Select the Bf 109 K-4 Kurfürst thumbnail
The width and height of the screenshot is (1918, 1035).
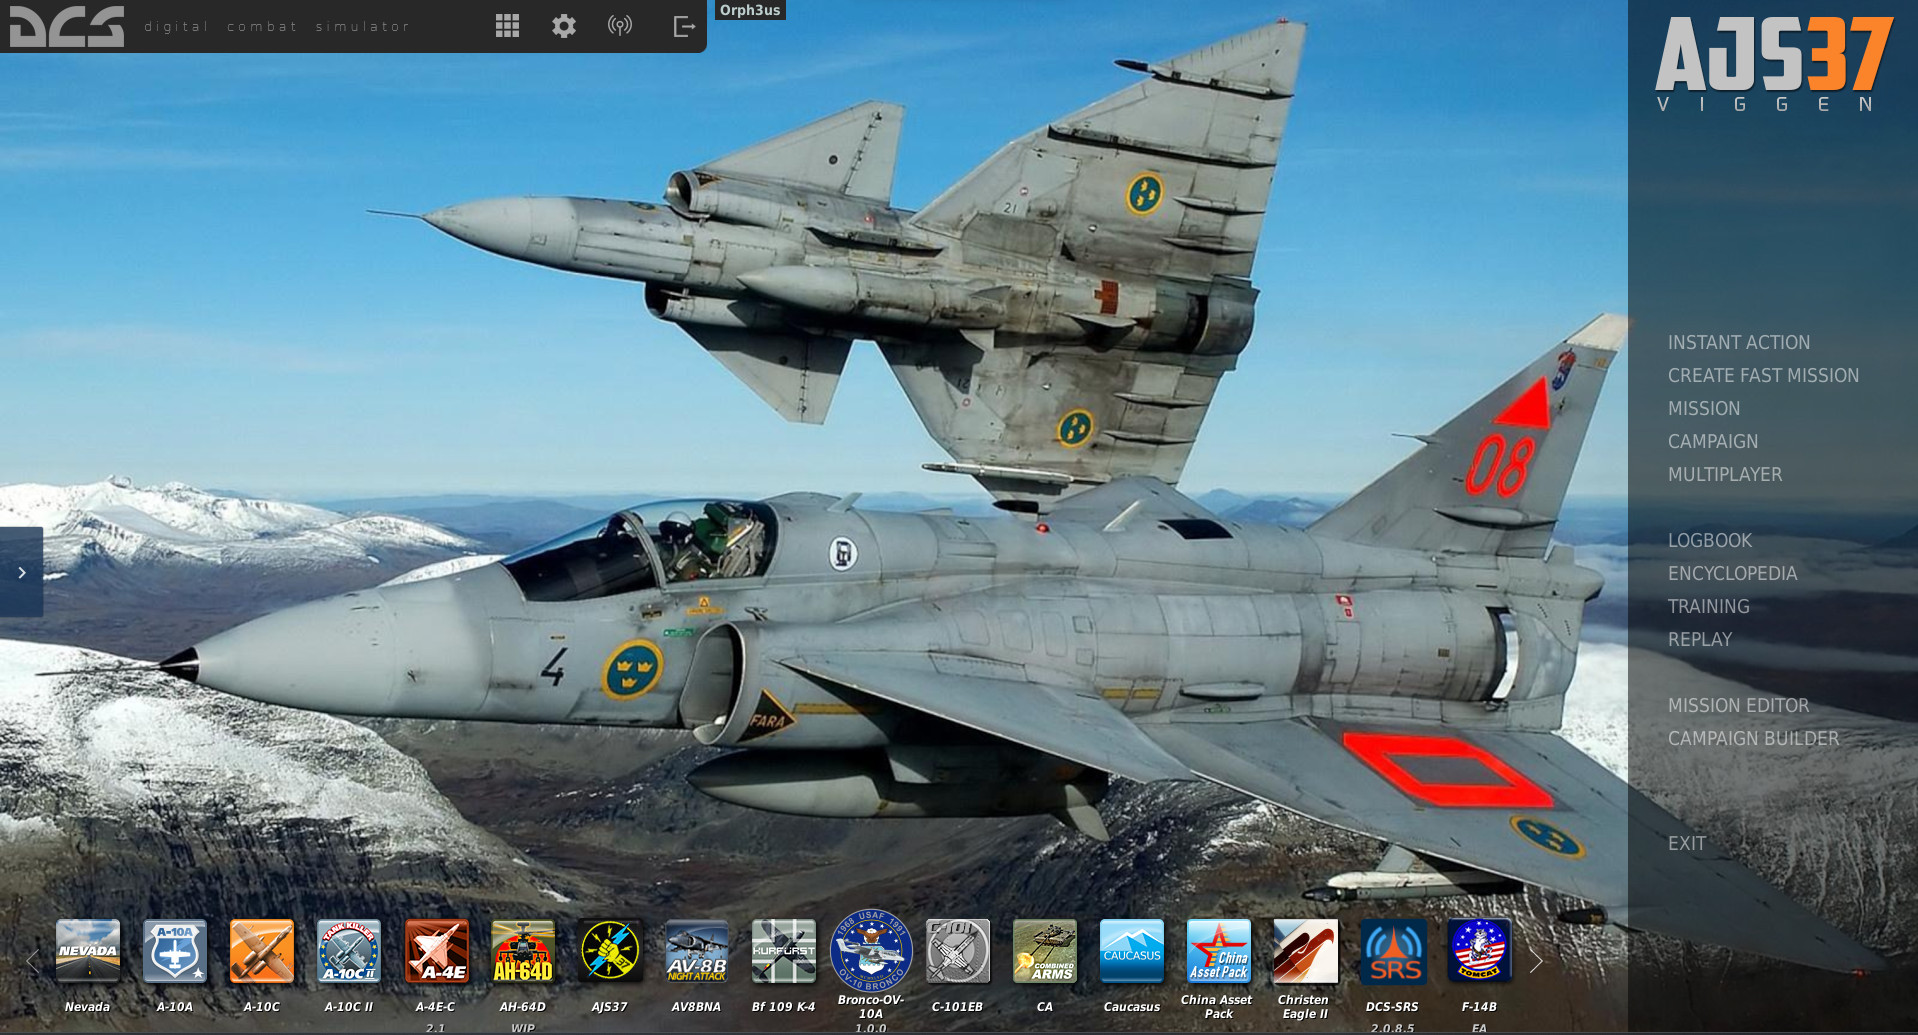point(783,951)
